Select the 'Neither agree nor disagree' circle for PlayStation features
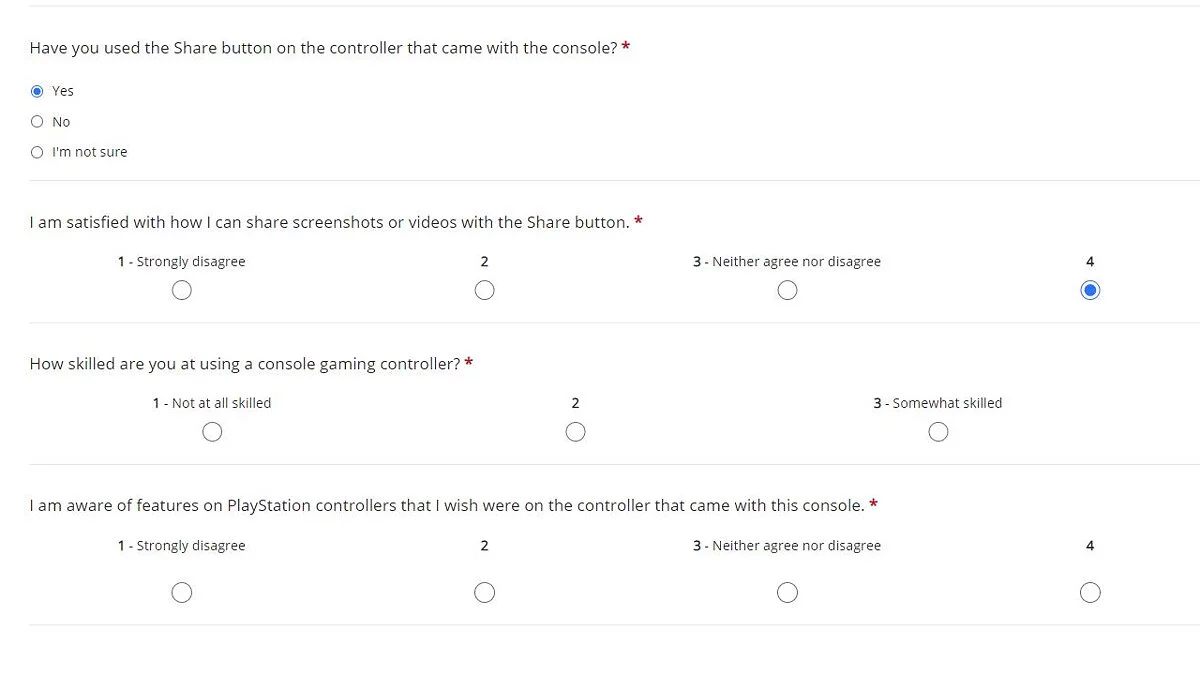This screenshot has height=675, width=1200. coord(787,593)
